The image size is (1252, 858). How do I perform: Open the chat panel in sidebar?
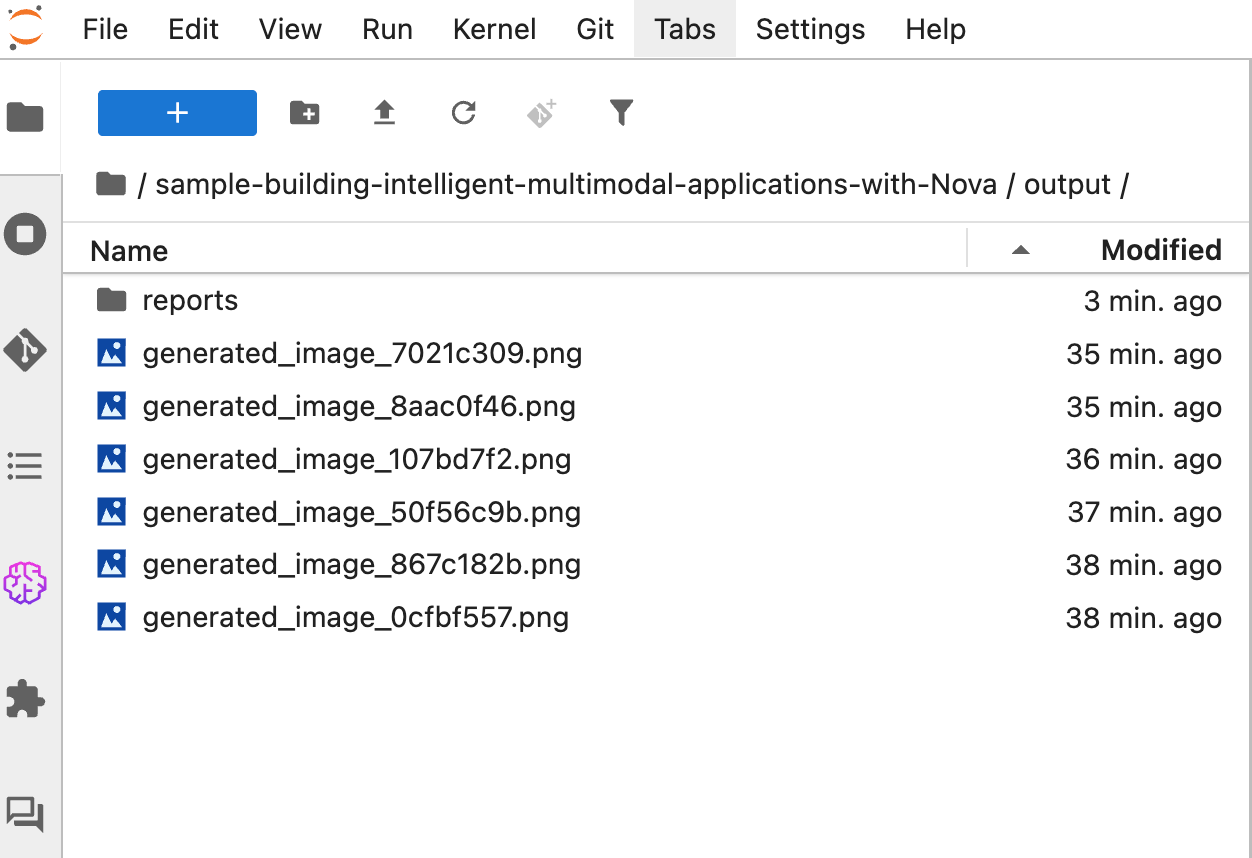pyautogui.click(x=25, y=814)
